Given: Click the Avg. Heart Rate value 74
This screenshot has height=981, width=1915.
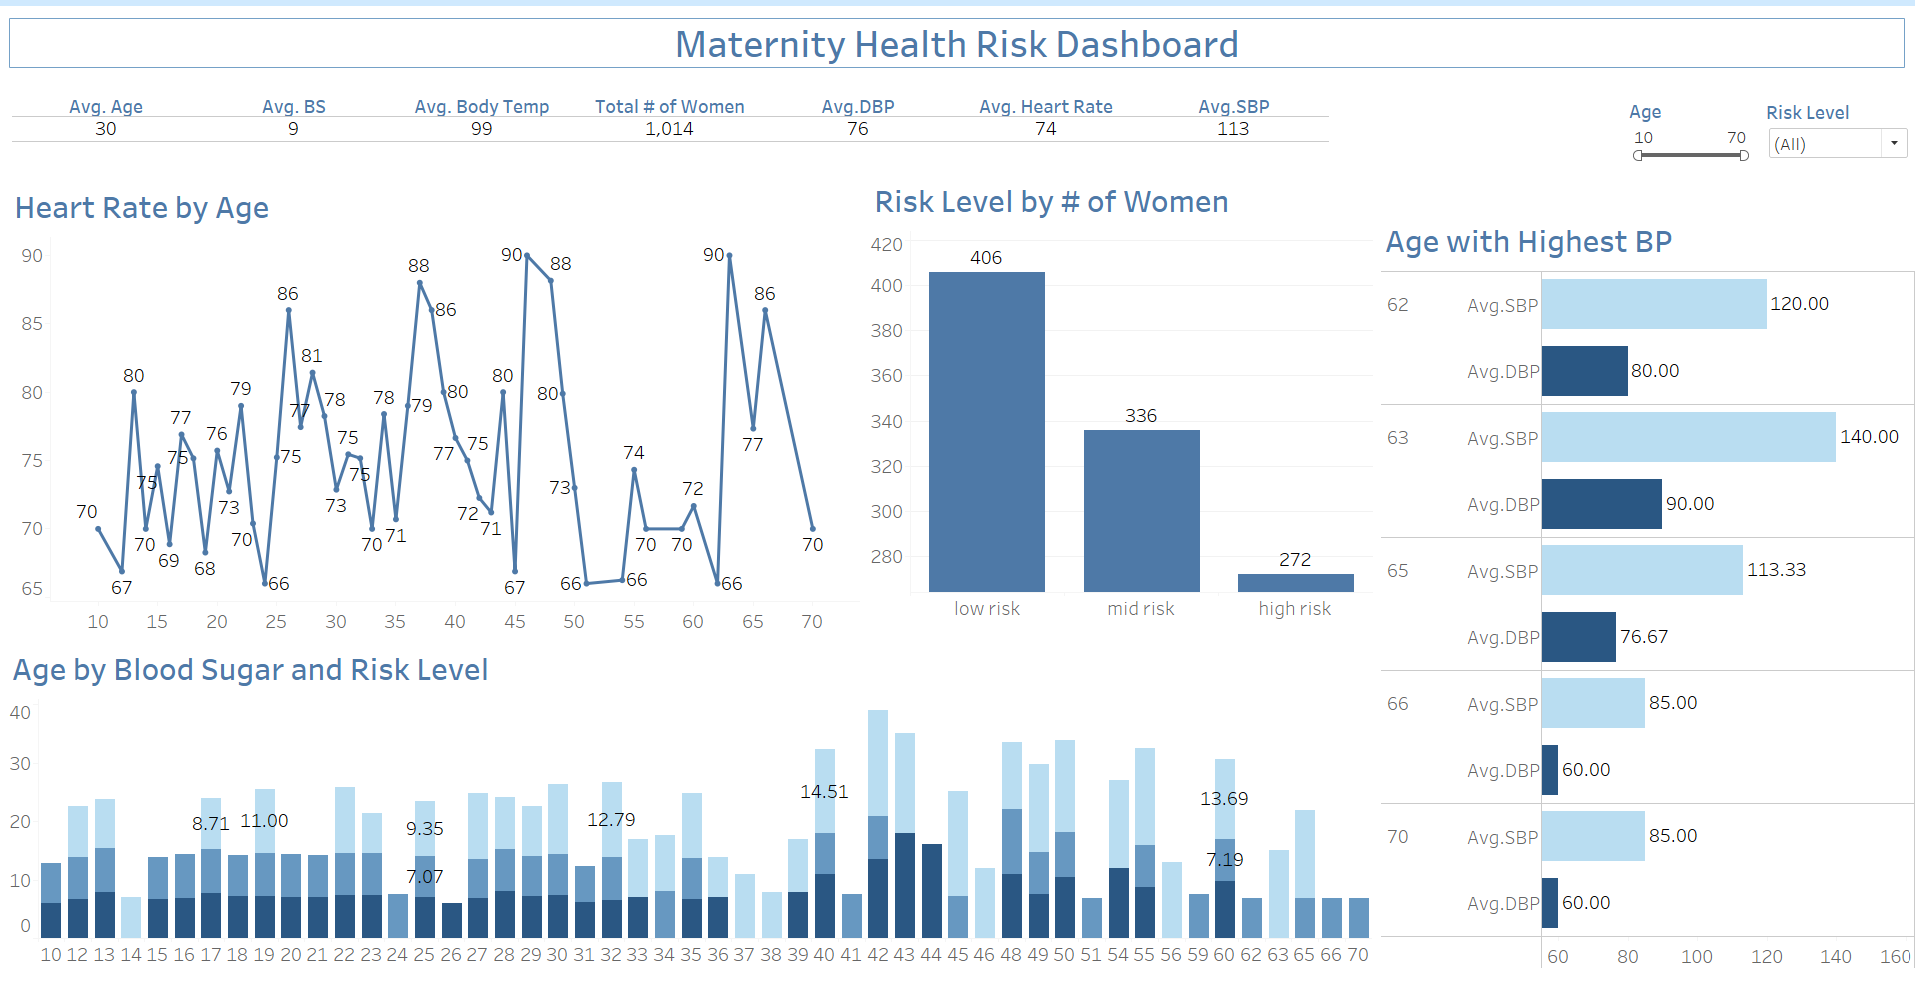Looking at the screenshot, I should 1045,129.
